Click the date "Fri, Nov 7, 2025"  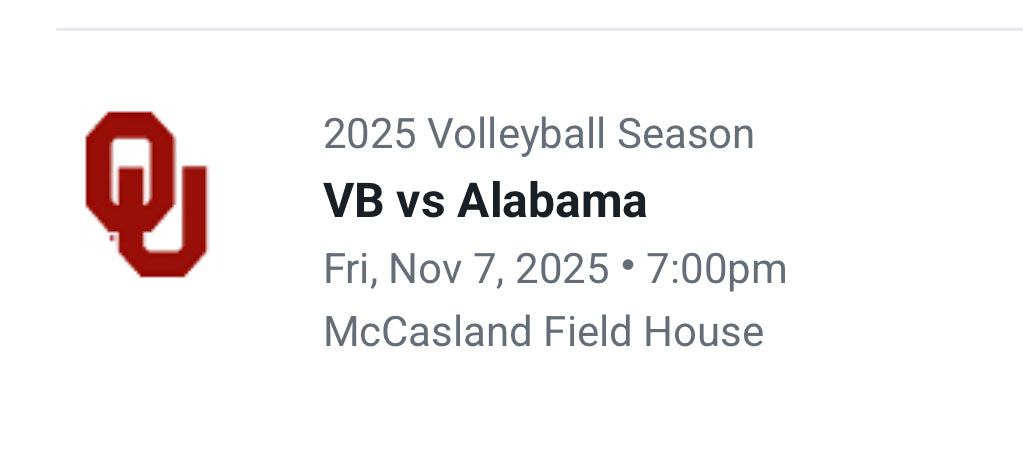[x=466, y=268]
